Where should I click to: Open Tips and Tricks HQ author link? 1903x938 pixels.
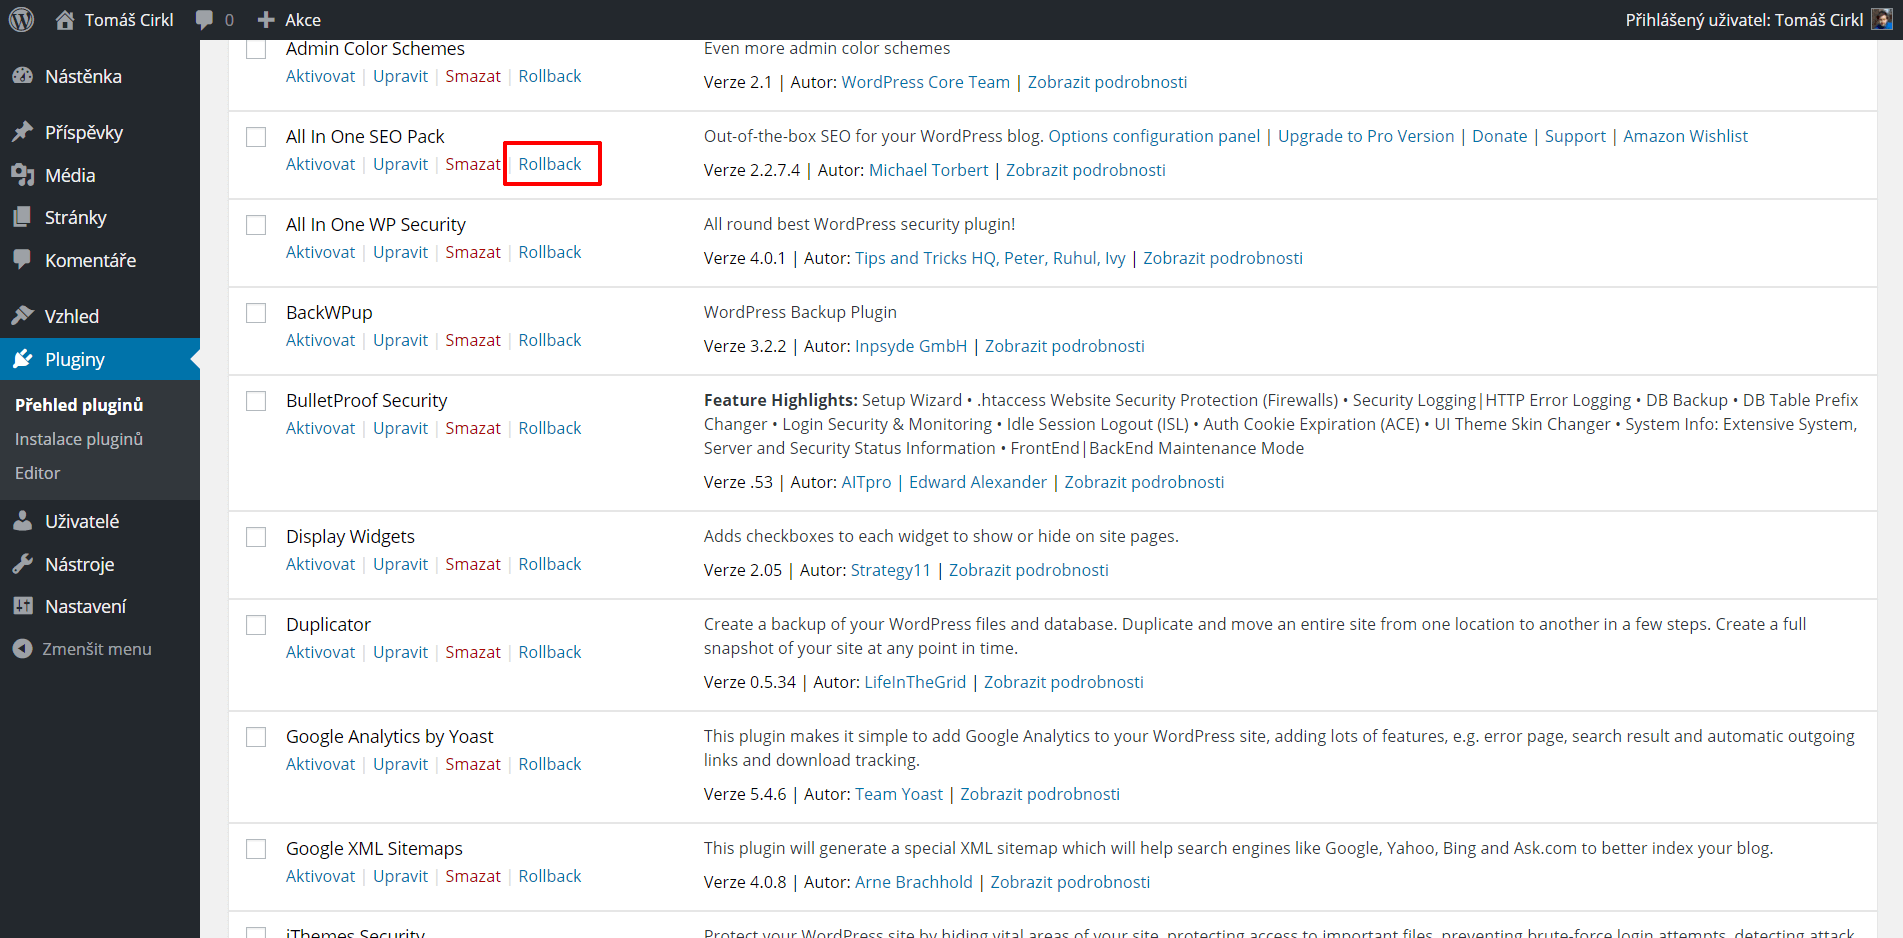pyautogui.click(x=990, y=258)
